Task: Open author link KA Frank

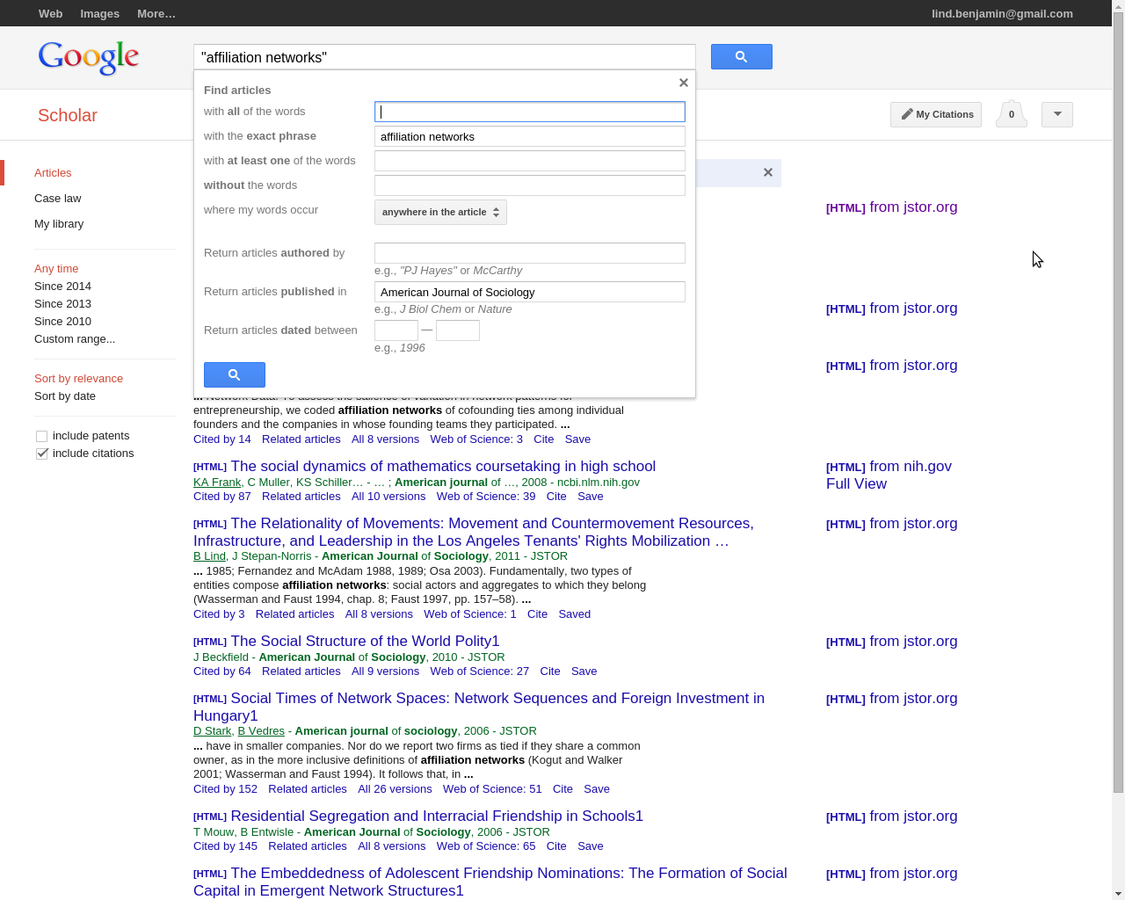Action: 217,482
